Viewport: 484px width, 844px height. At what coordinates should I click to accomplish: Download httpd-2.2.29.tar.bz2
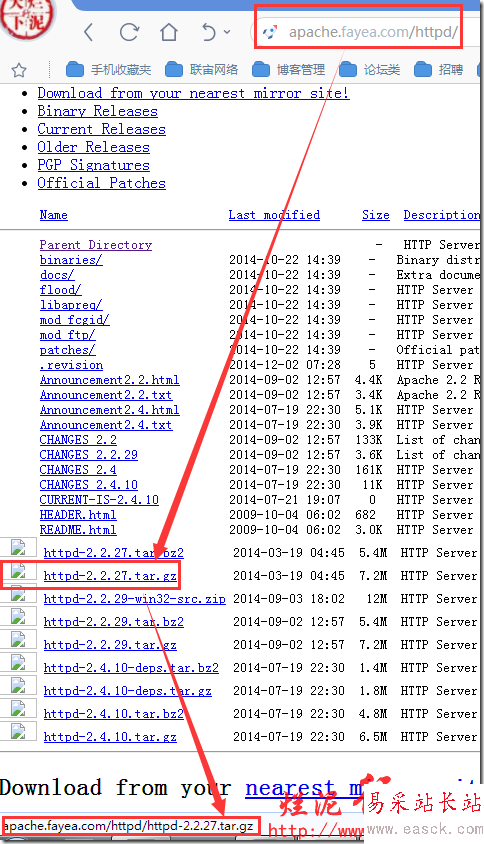(114, 622)
